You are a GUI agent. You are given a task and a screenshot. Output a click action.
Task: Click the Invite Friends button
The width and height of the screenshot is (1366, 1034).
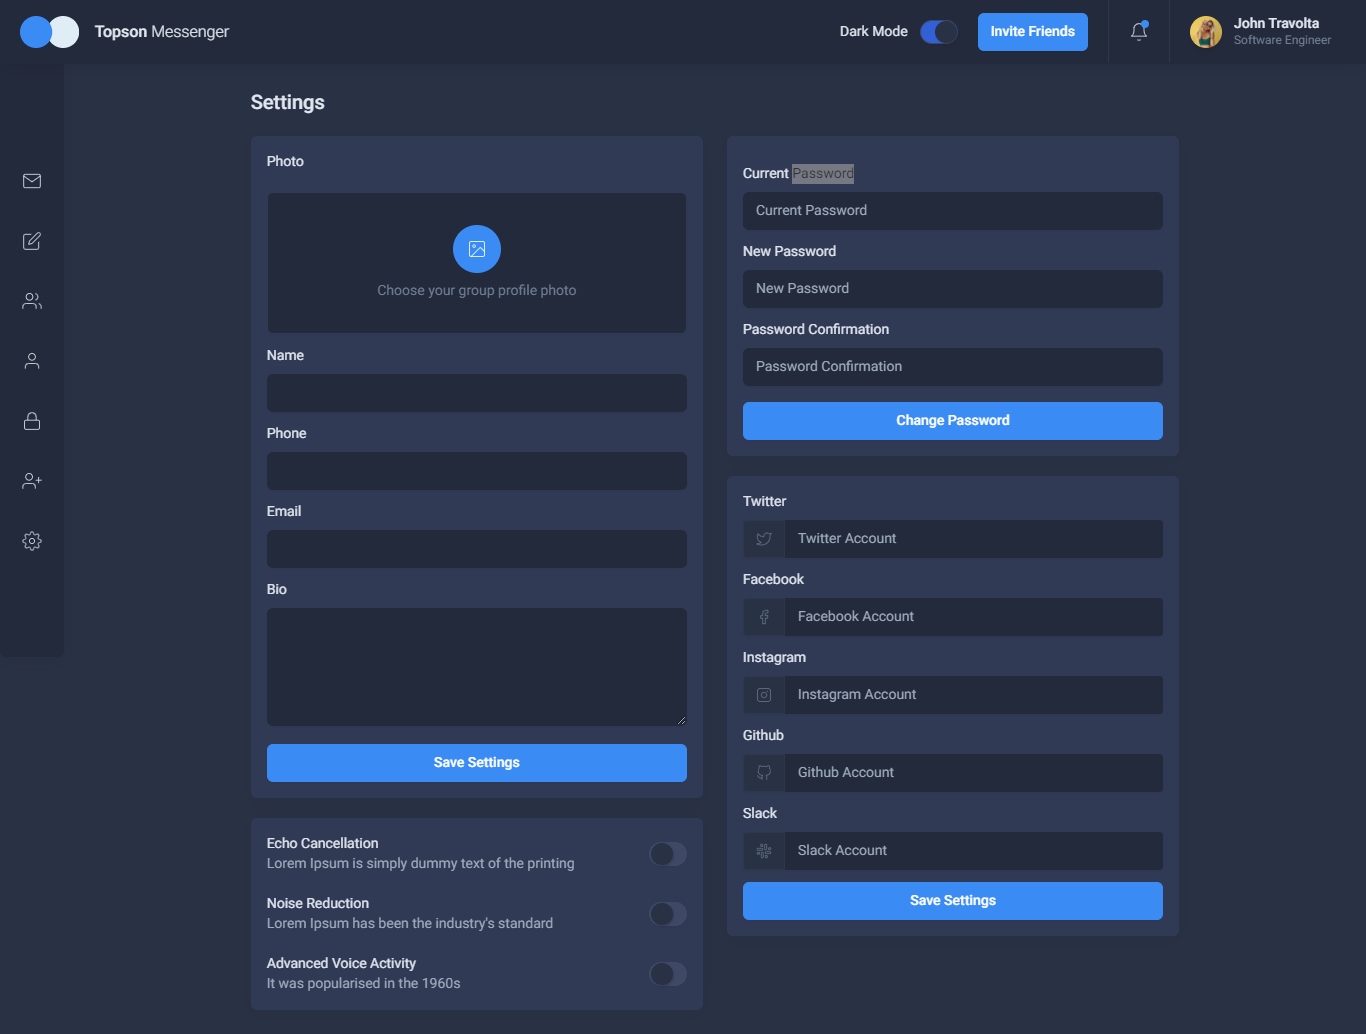1032,32
